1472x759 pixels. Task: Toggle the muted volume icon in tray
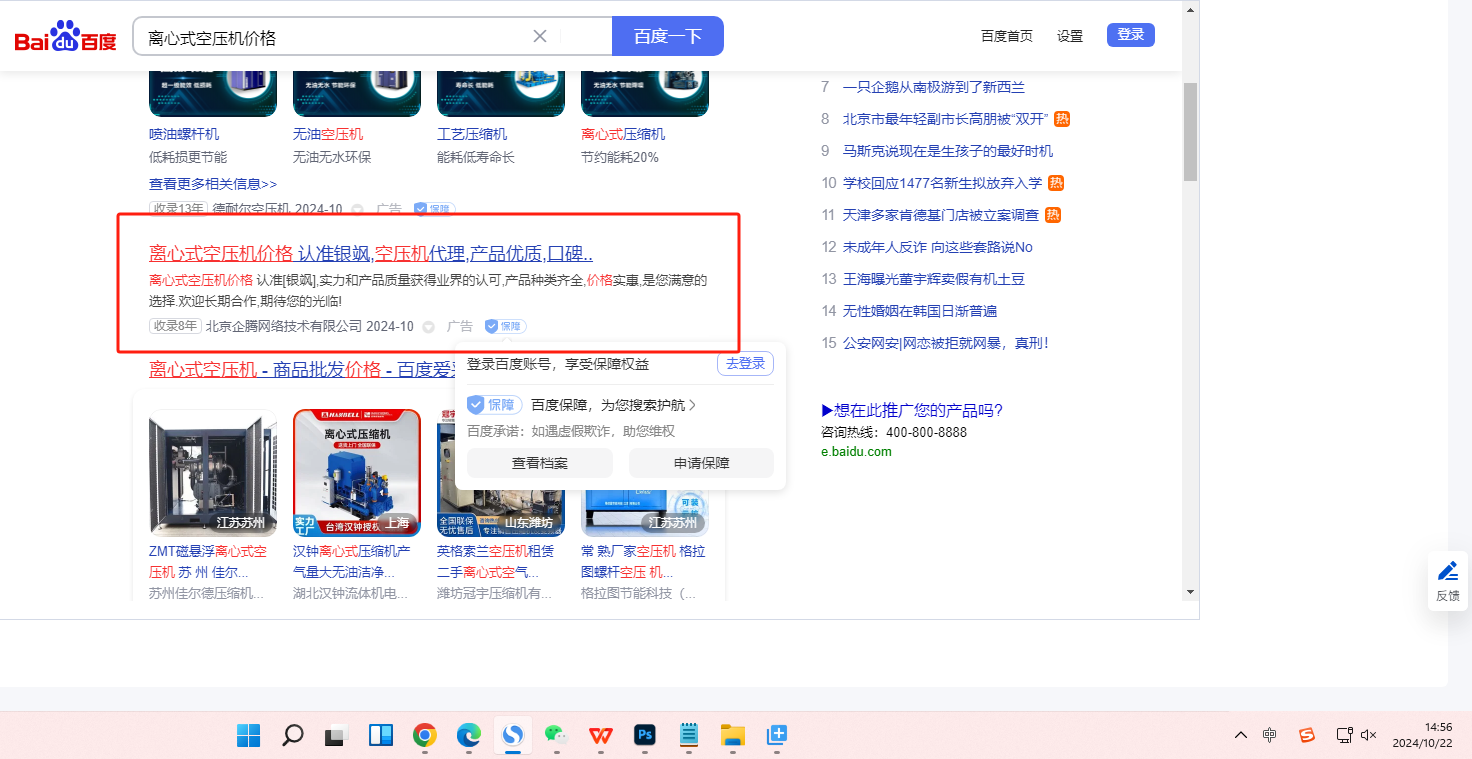pyautogui.click(x=1369, y=736)
